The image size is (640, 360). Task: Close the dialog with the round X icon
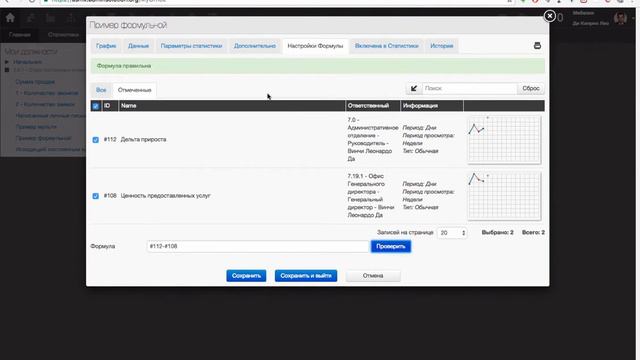[x=549, y=16]
